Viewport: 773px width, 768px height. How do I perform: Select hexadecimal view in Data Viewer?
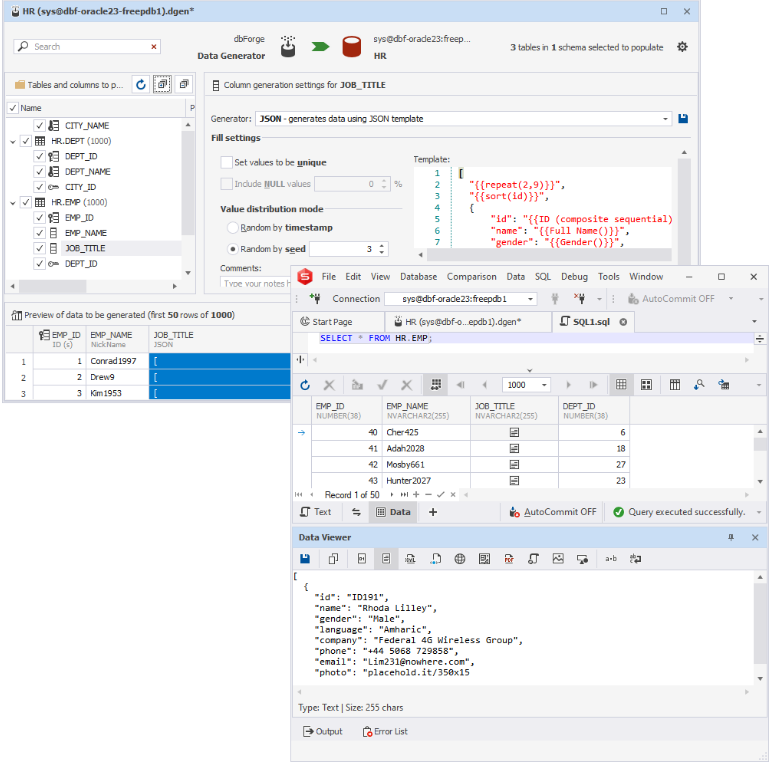[361, 559]
